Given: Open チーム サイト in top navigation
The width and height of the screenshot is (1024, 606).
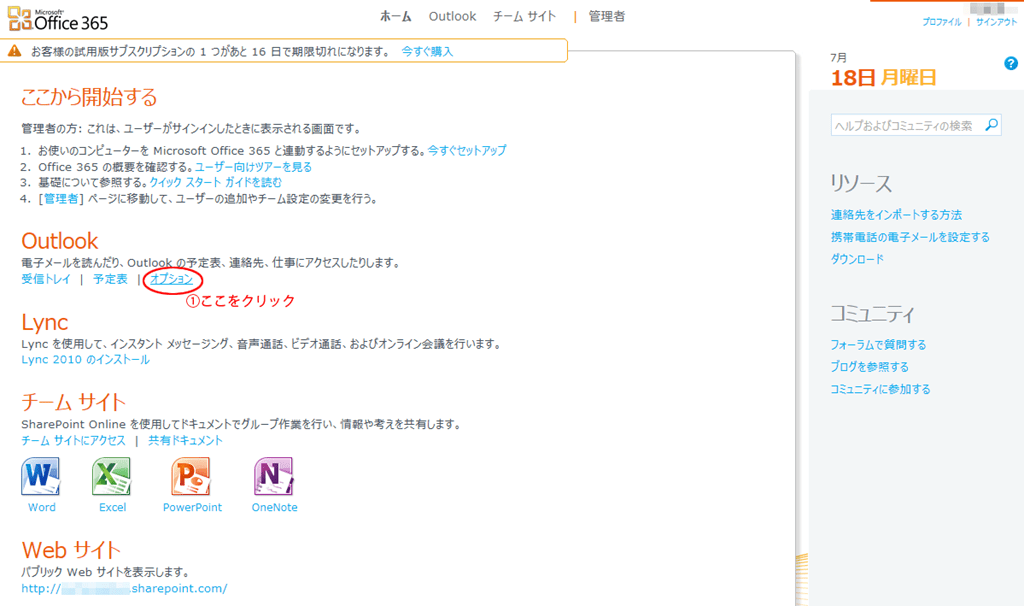Looking at the screenshot, I should (524, 16).
